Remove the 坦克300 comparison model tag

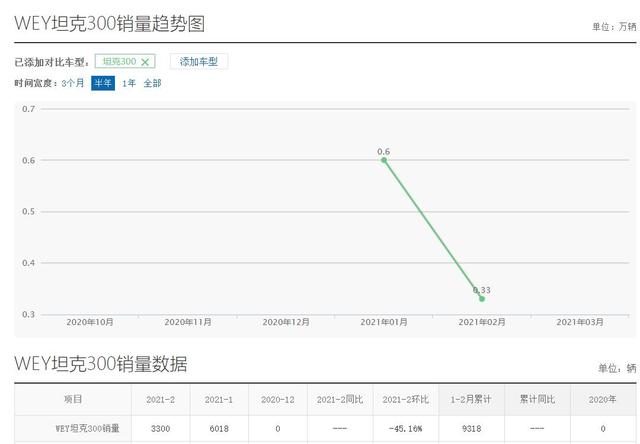click(x=145, y=62)
